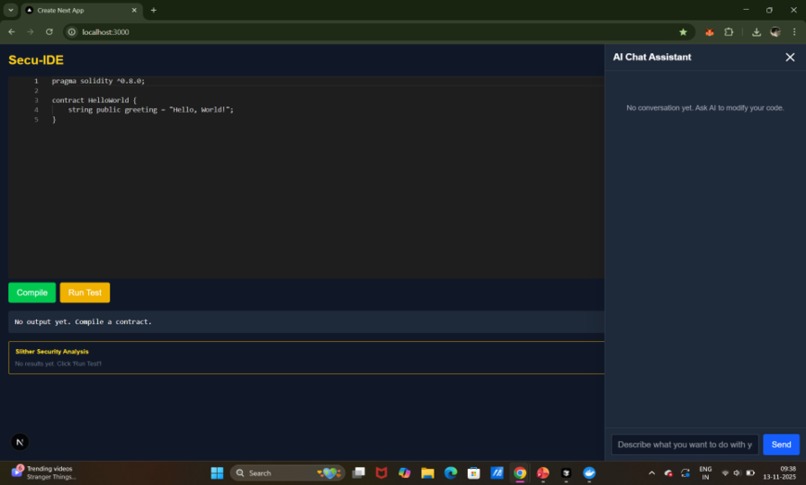Open Google Chrome from the taskbar
Screen dimensions: 806x485
point(520,473)
